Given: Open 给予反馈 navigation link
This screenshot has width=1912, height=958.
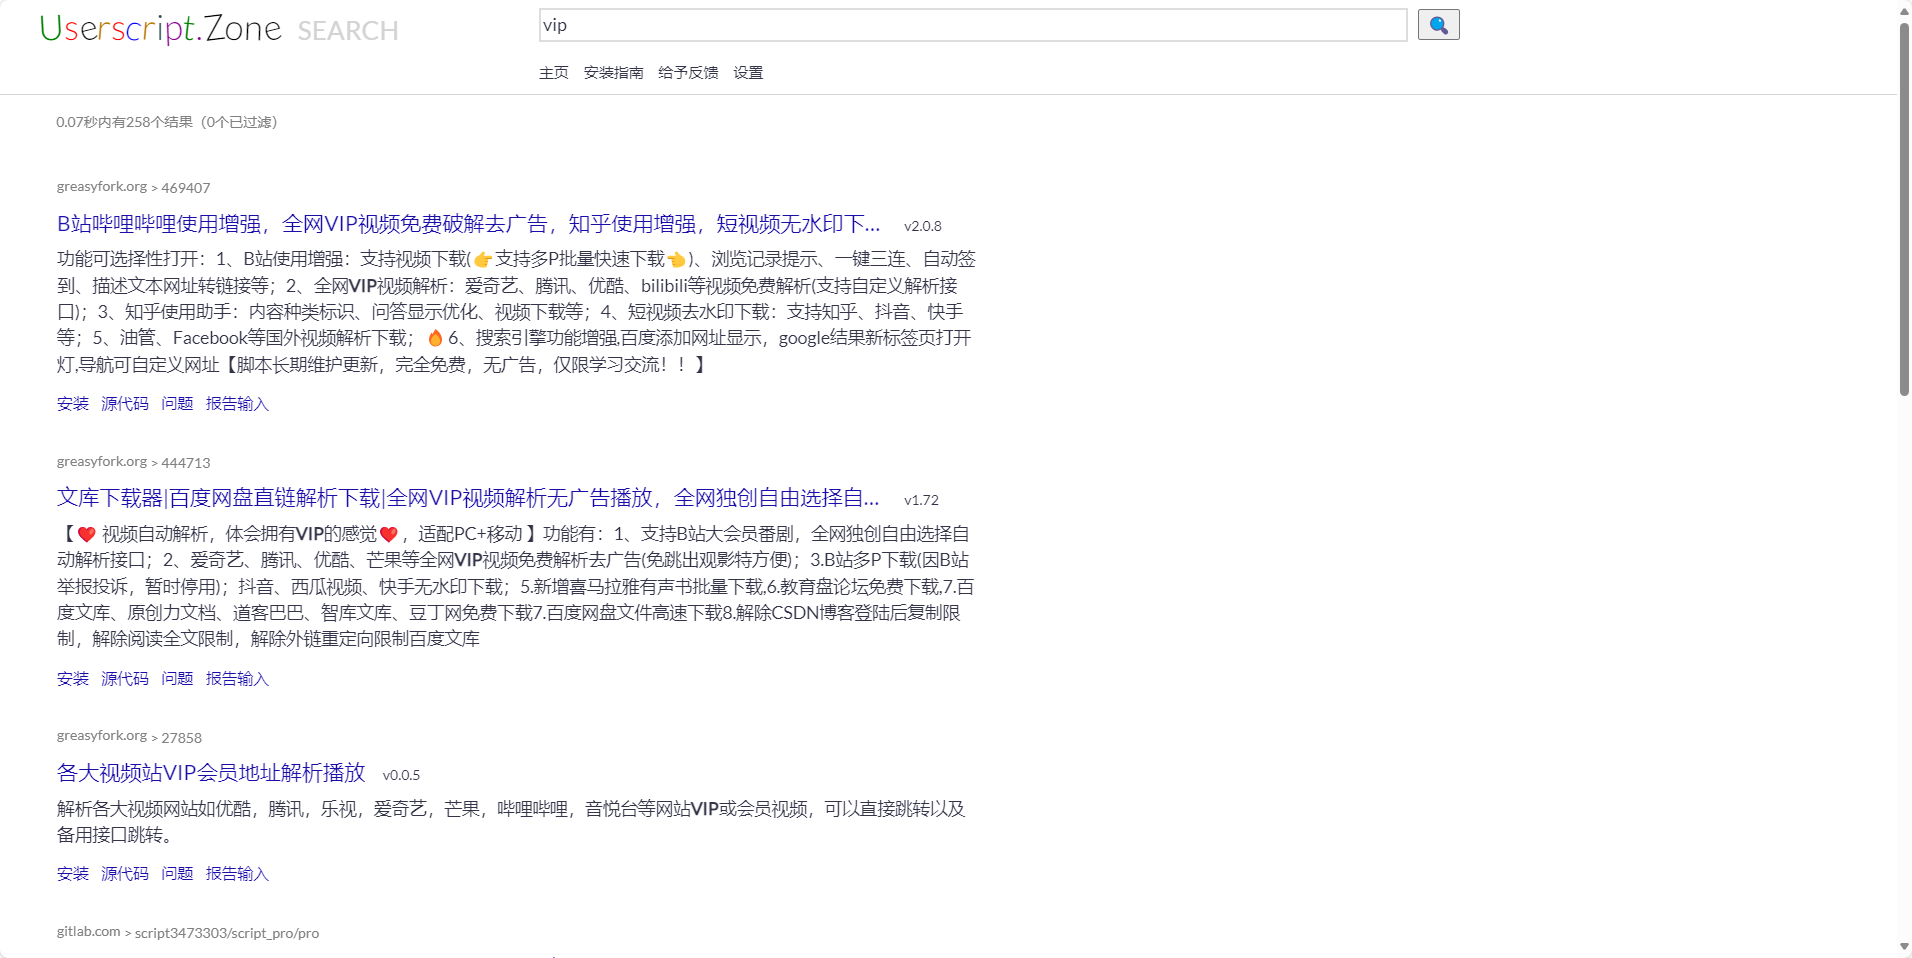Looking at the screenshot, I should (688, 73).
